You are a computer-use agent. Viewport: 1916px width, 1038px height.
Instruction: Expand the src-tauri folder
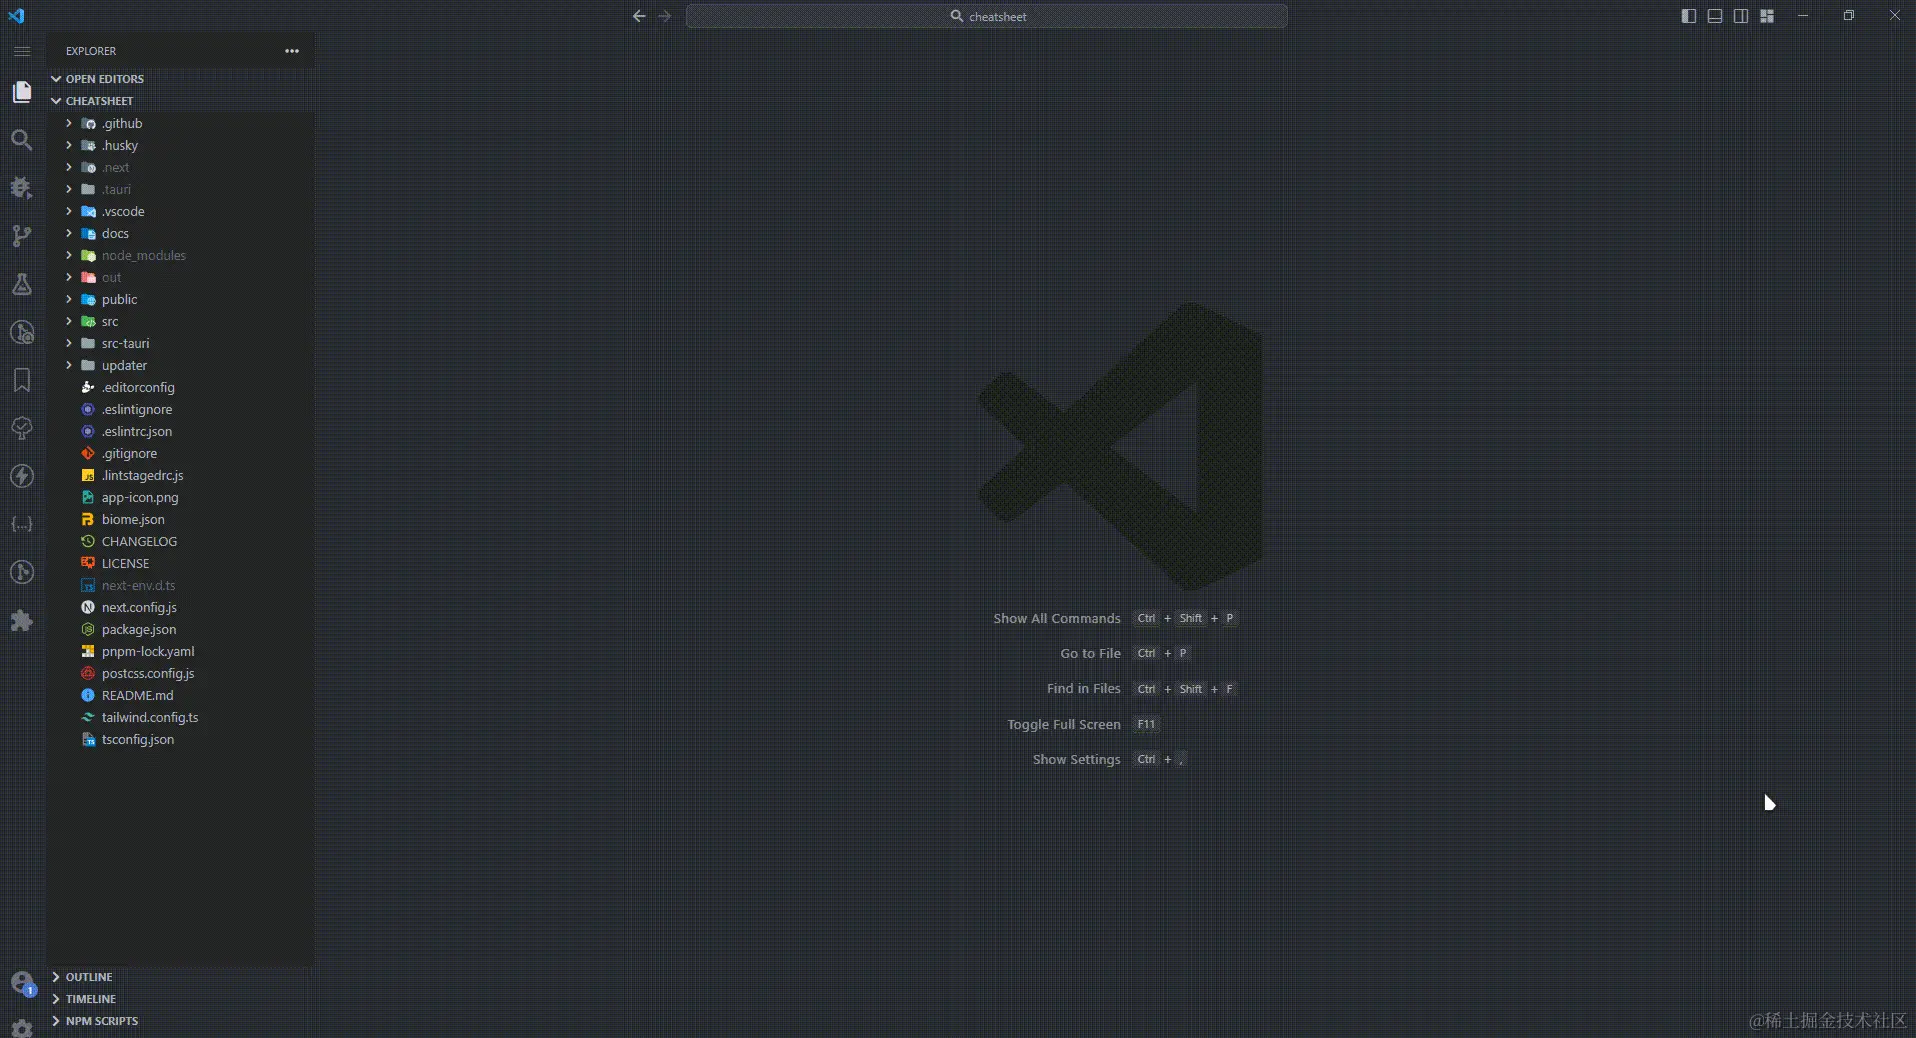pyautogui.click(x=180, y=343)
